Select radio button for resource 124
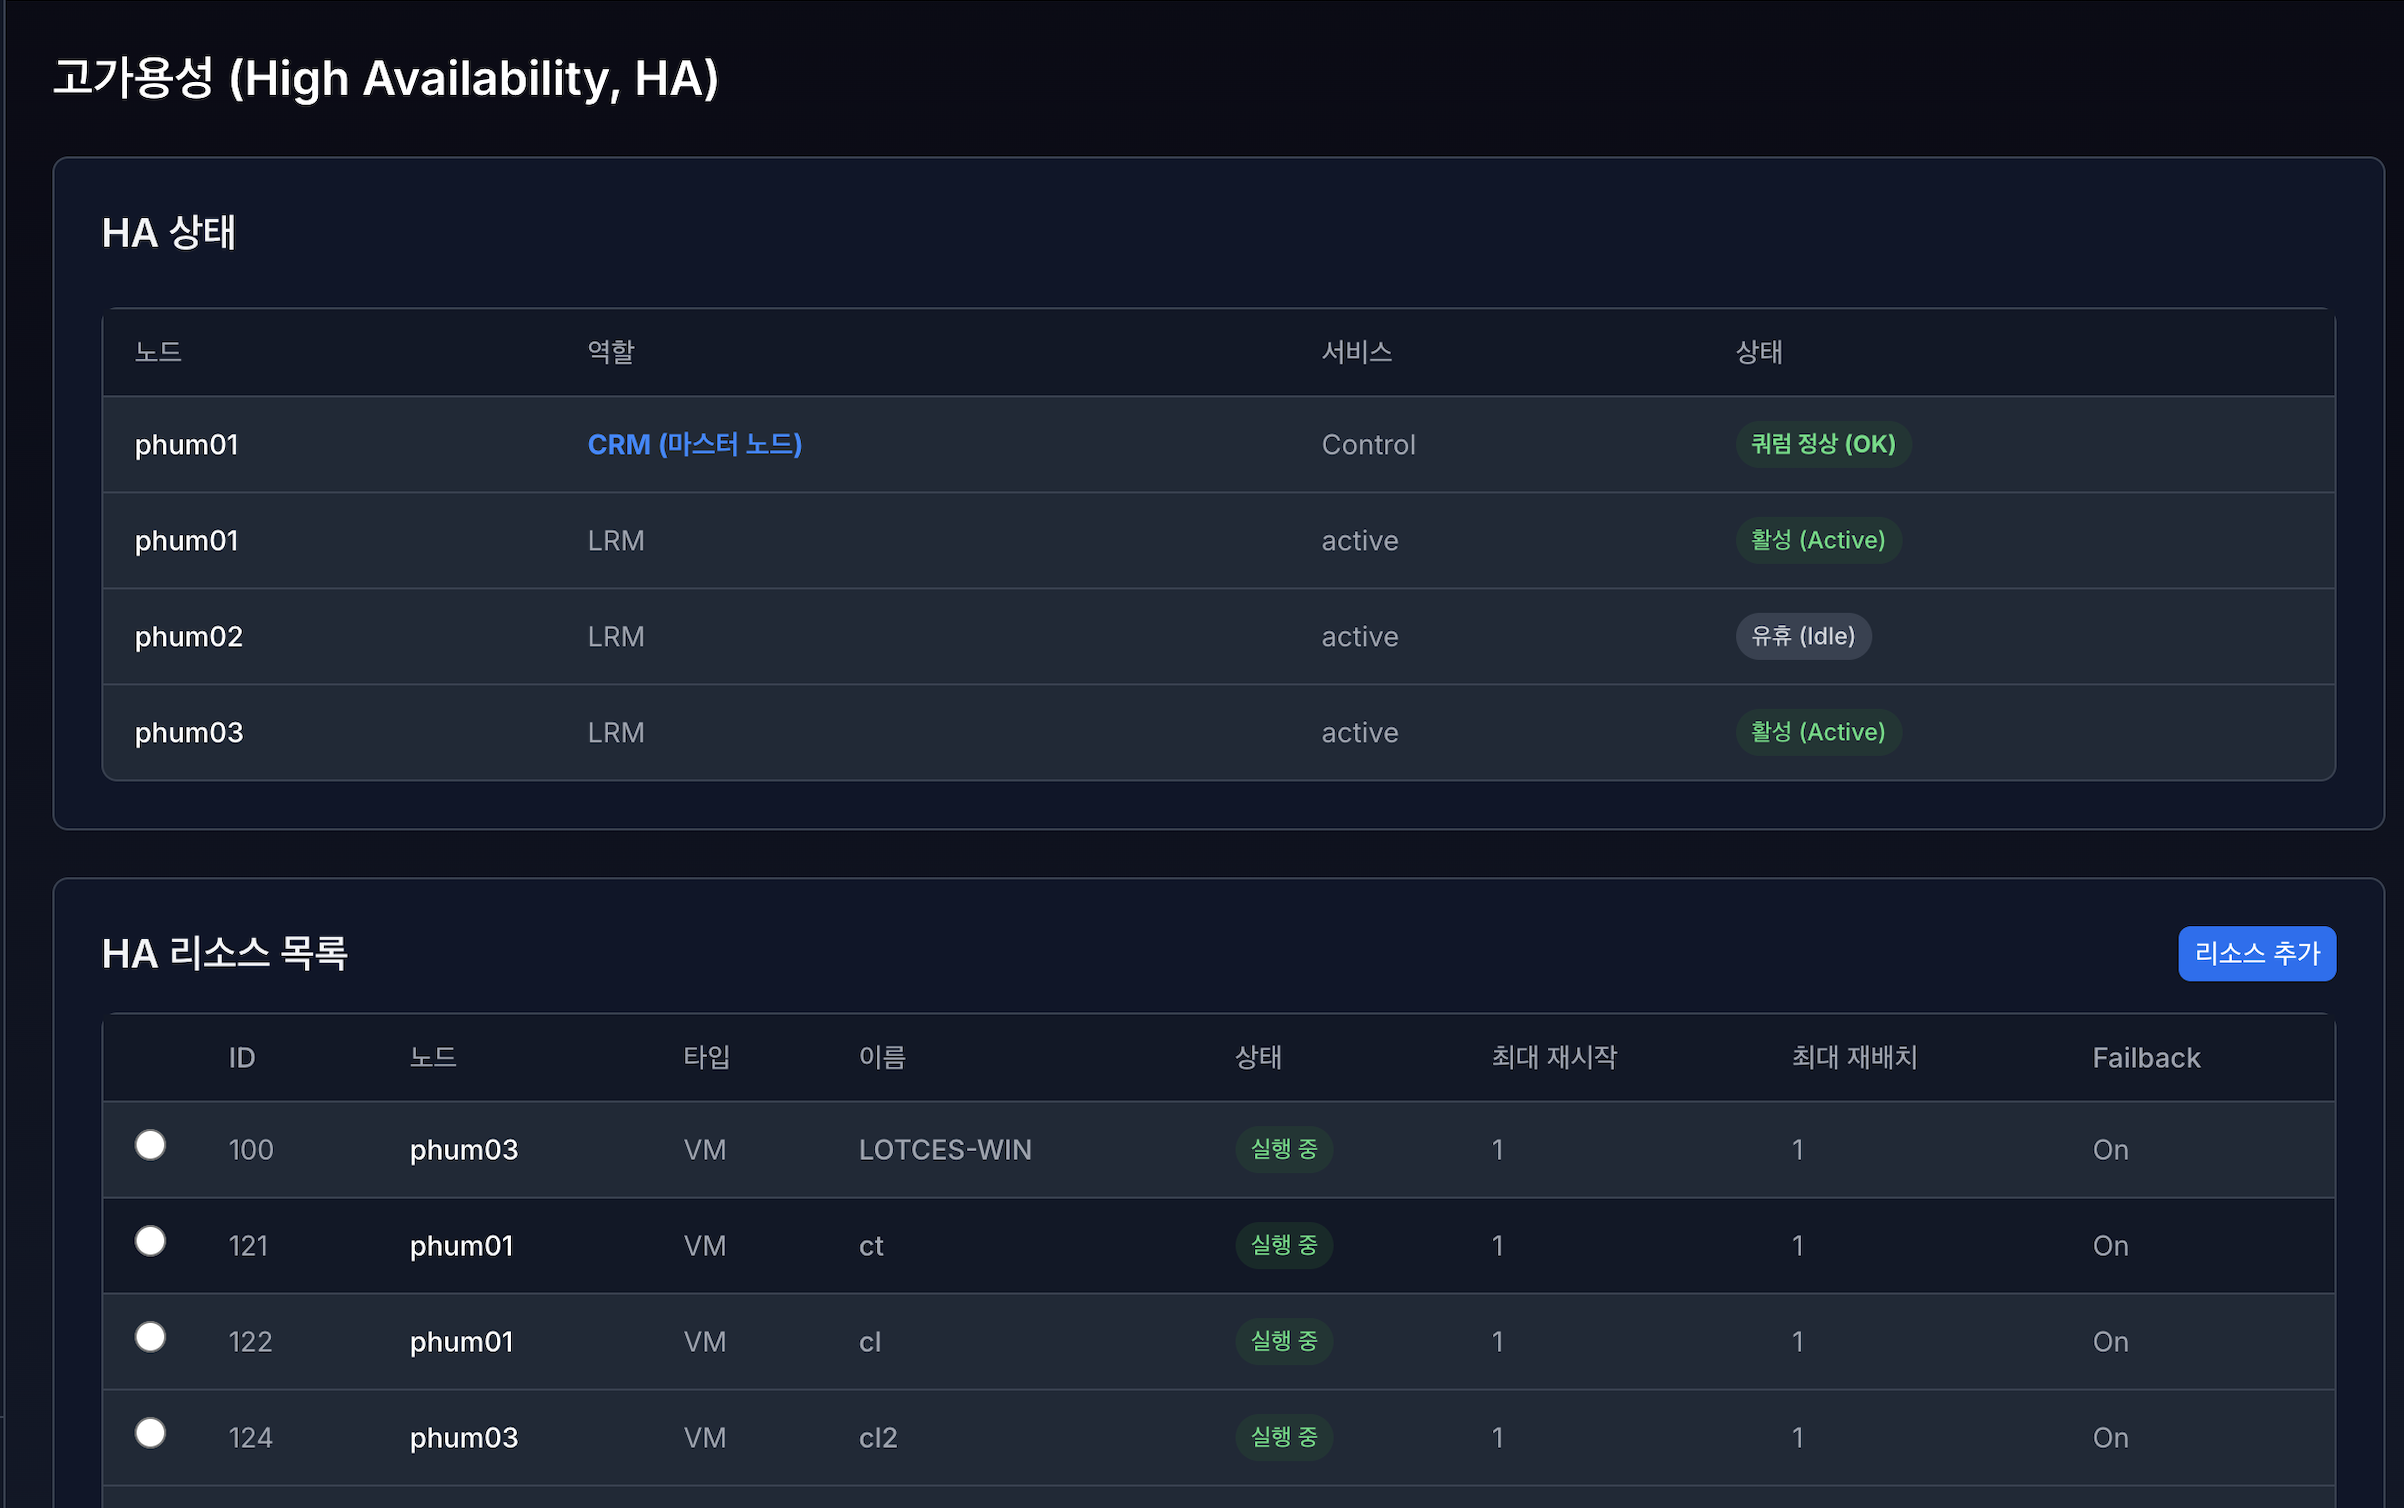The width and height of the screenshot is (2404, 1508). point(150,1433)
